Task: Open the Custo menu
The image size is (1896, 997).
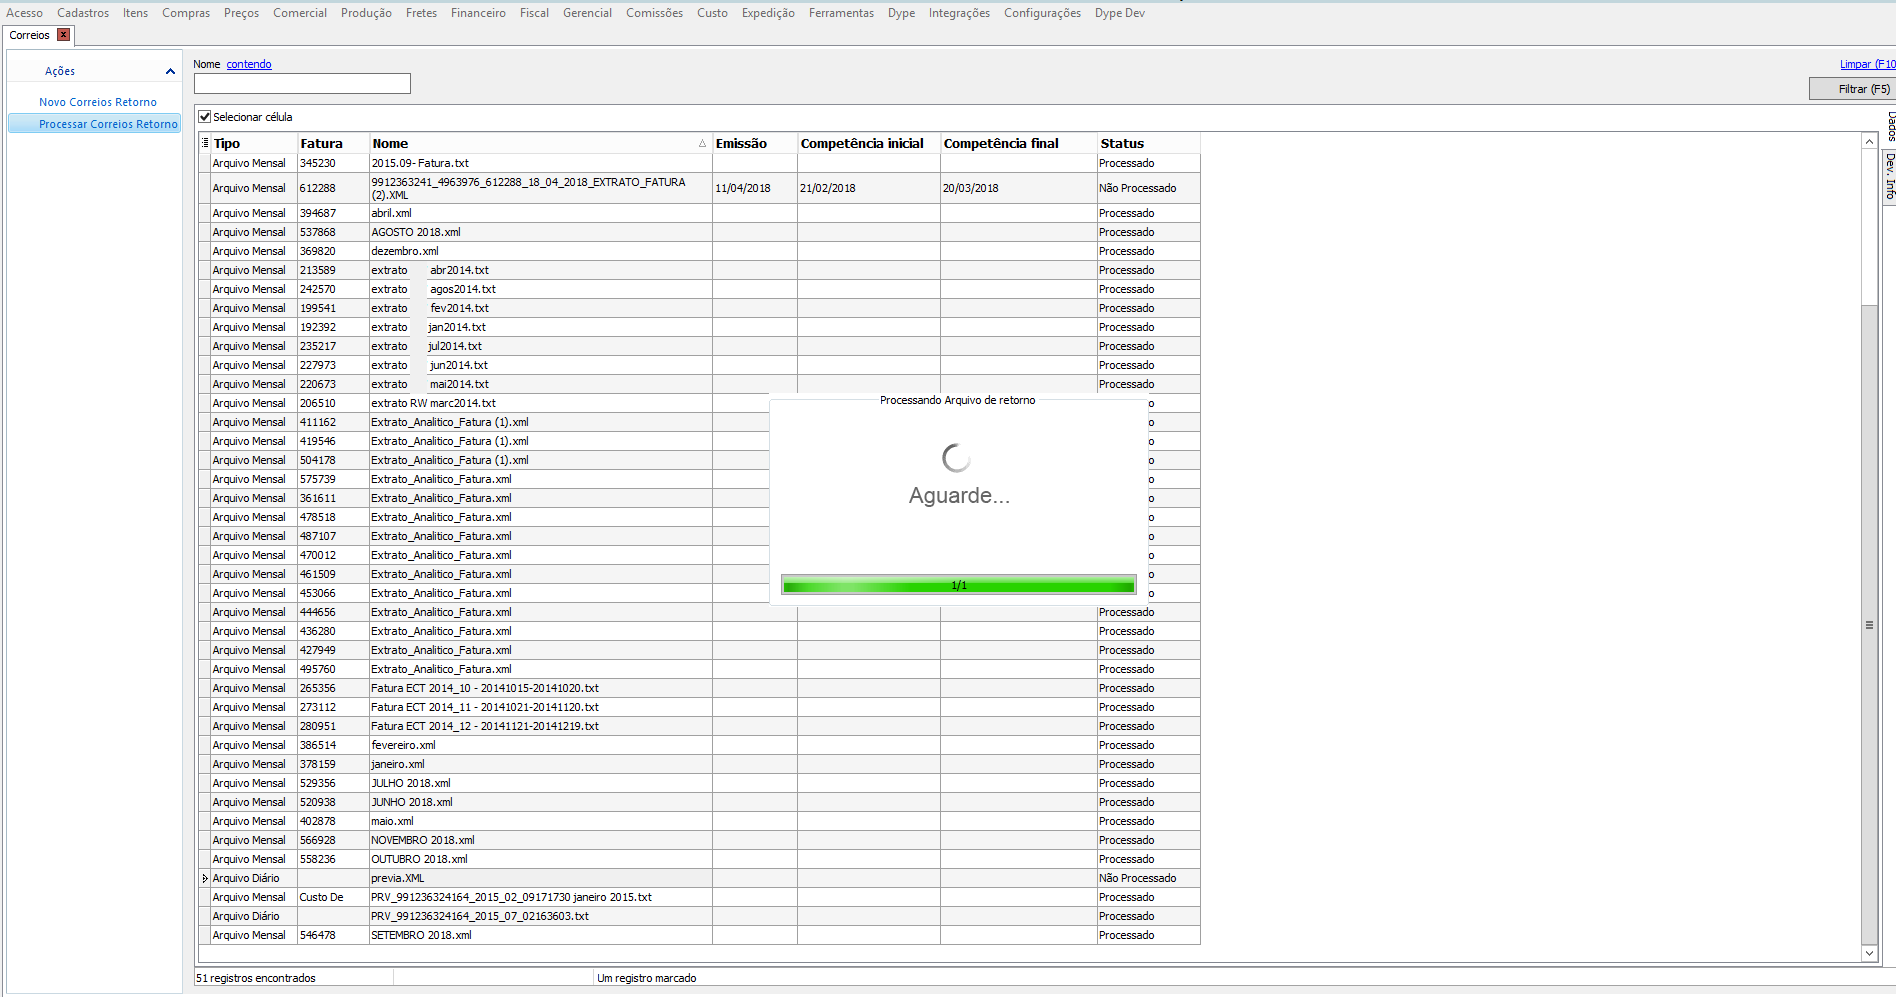Action: coord(712,13)
